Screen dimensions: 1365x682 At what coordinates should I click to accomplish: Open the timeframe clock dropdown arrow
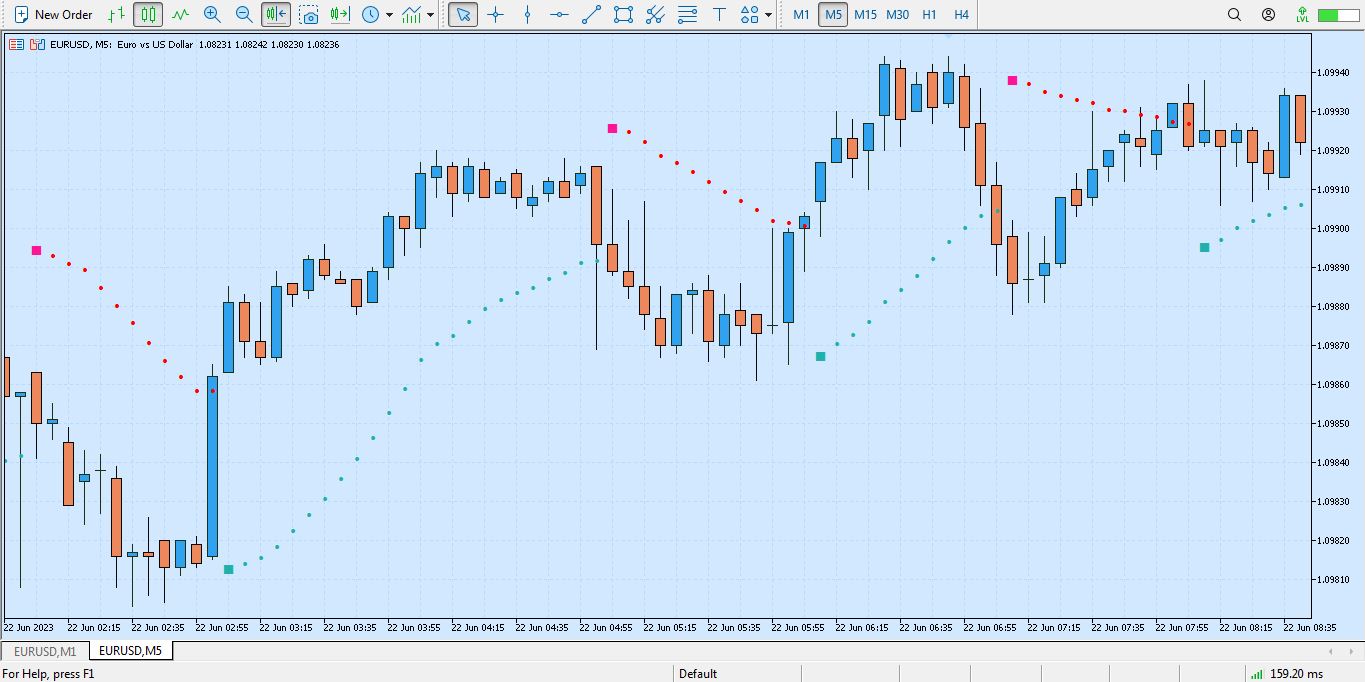click(x=388, y=15)
